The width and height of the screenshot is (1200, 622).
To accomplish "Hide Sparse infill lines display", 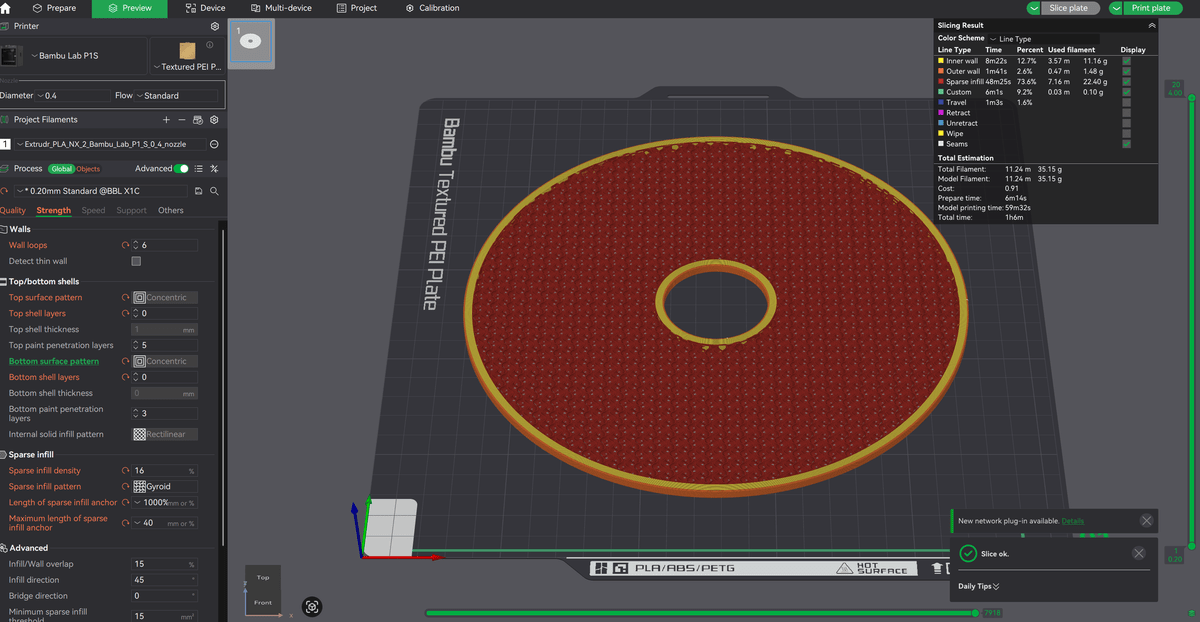I will pyautogui.click(x=1127, y=81).
